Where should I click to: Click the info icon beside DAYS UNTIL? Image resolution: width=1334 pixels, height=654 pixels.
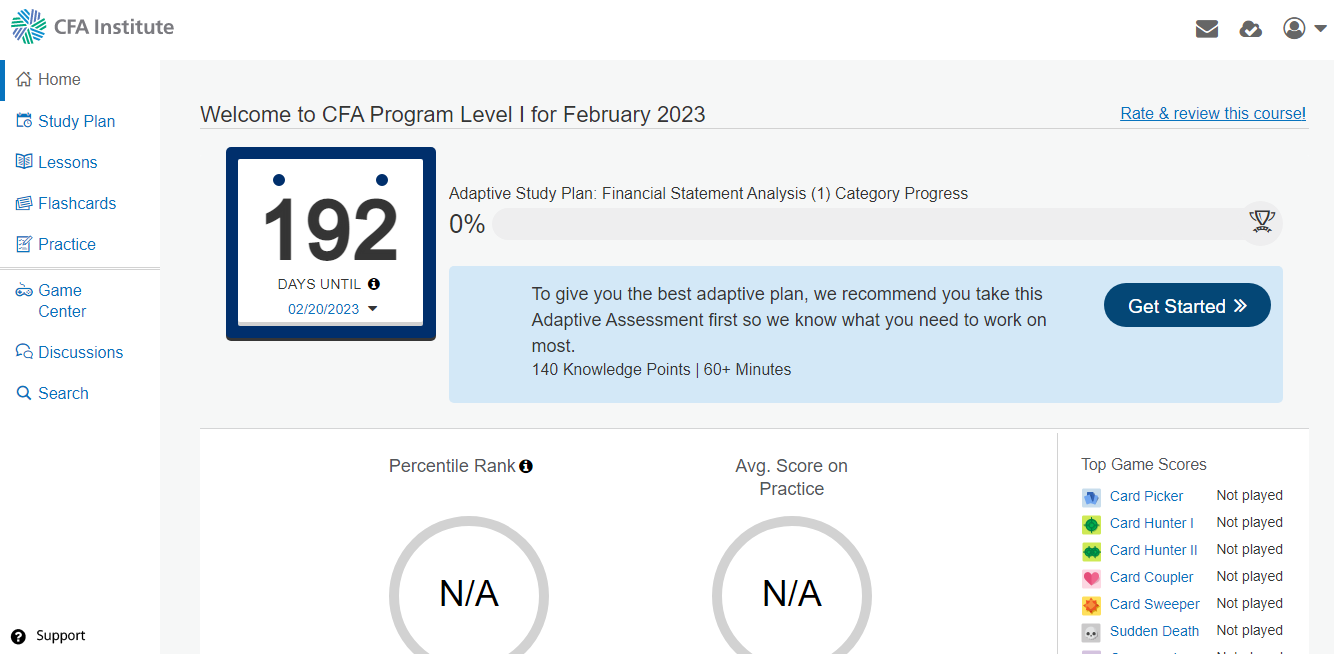(374, 284)
